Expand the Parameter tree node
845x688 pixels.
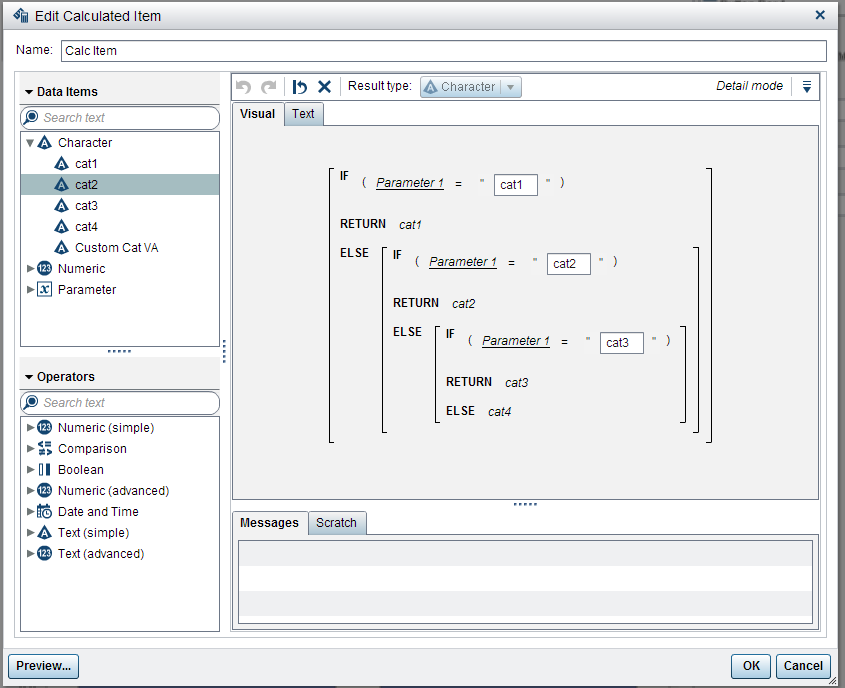pos(30,290)
